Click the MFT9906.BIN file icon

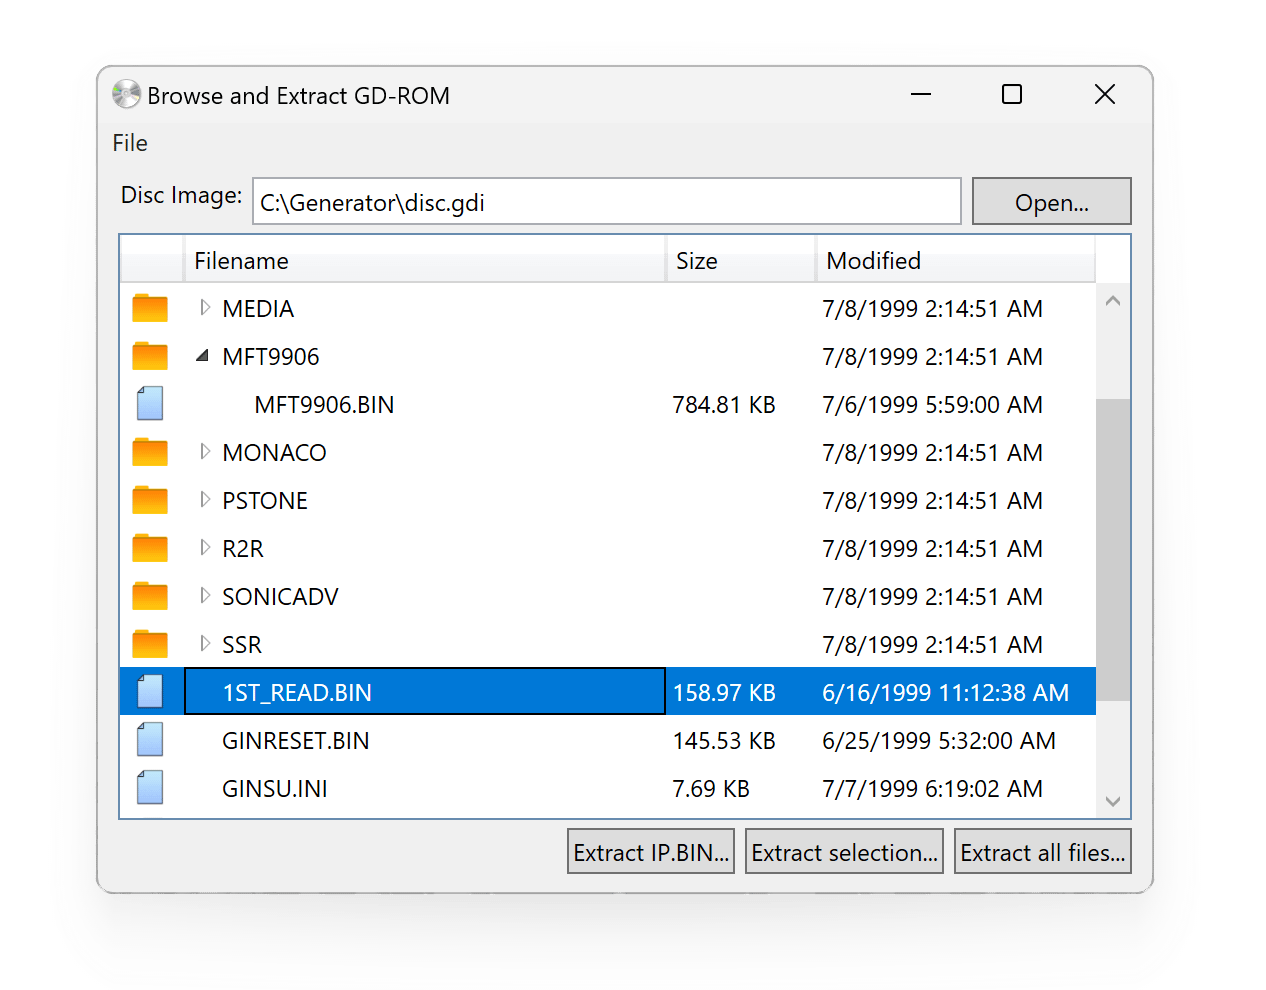150,404
